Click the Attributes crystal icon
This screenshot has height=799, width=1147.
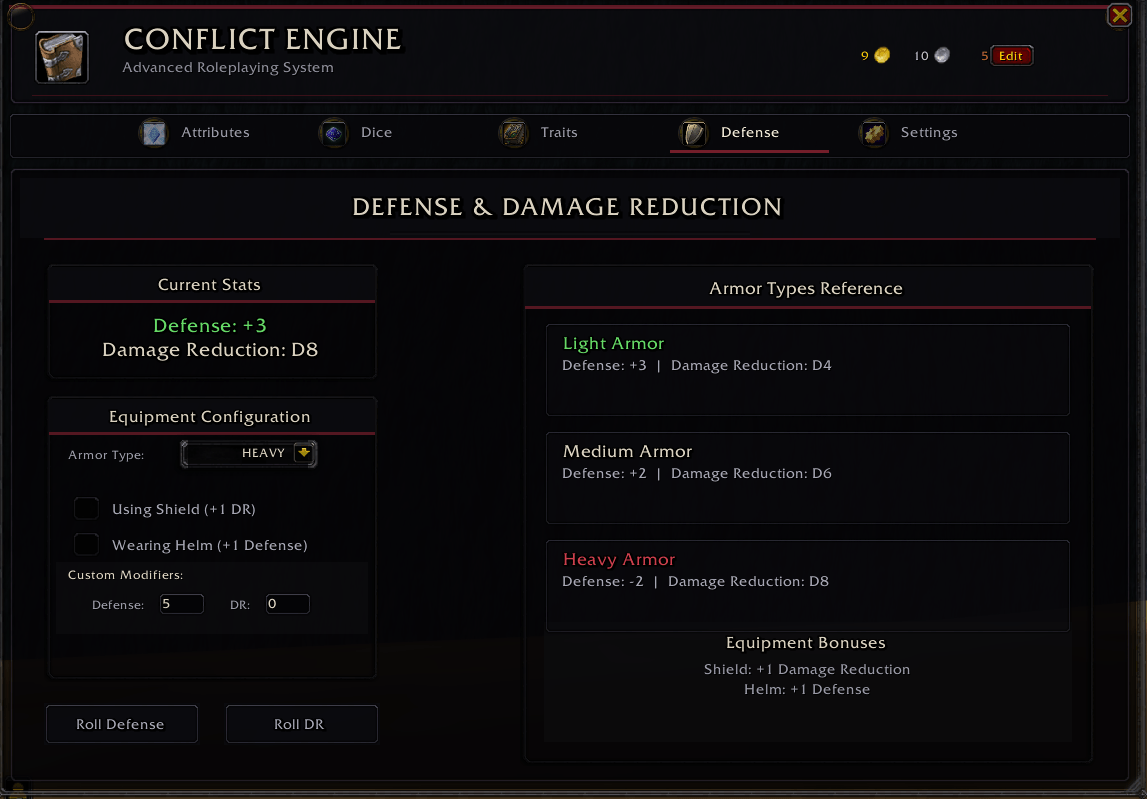154,133
